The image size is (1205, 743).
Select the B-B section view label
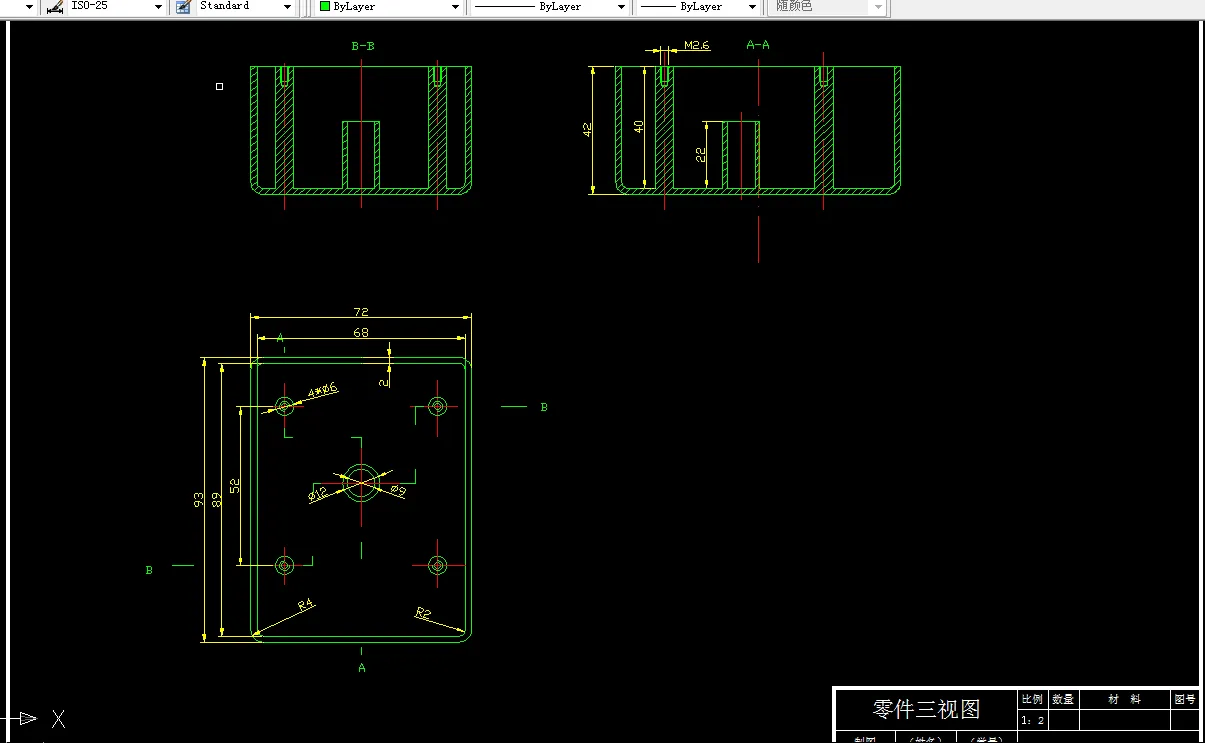363,46
